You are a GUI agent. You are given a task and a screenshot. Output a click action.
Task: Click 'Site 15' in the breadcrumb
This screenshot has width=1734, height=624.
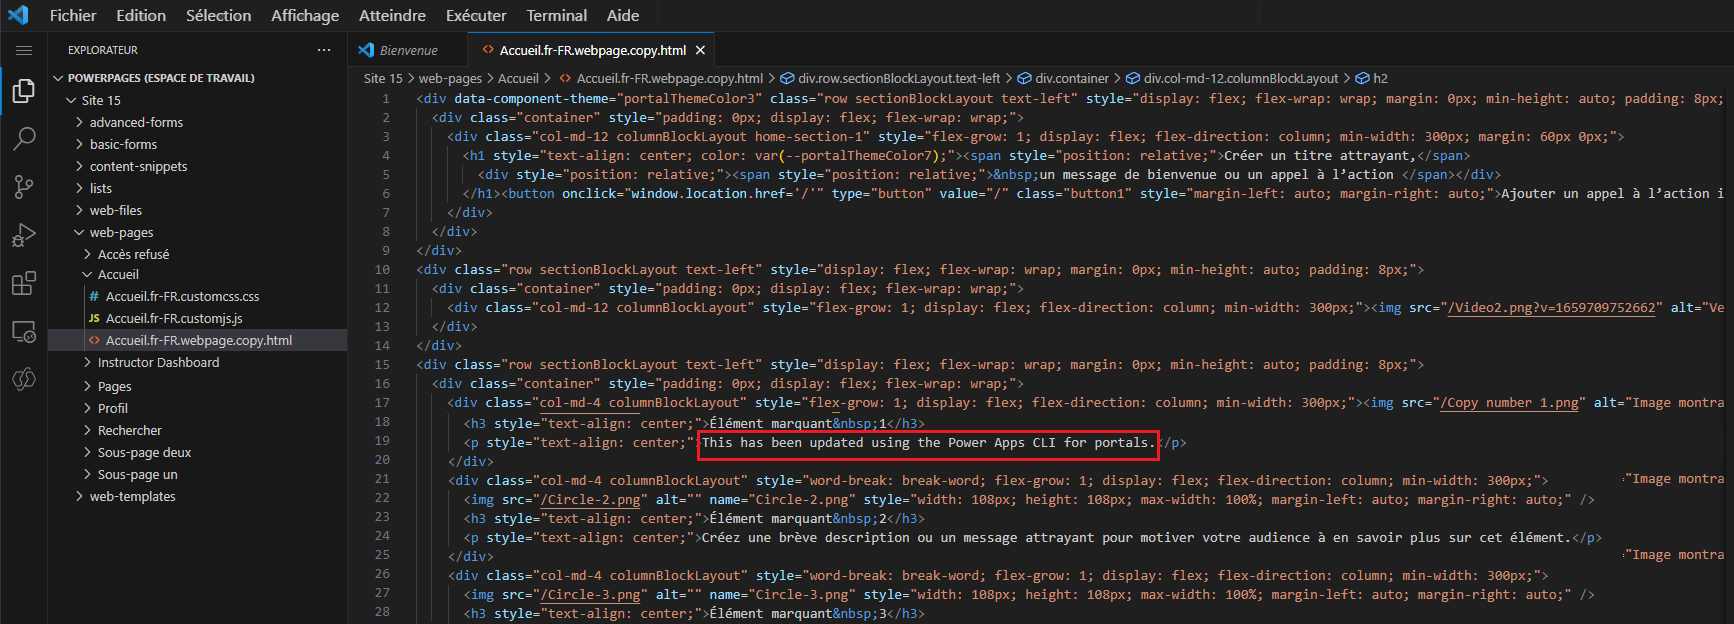(382, 78)
